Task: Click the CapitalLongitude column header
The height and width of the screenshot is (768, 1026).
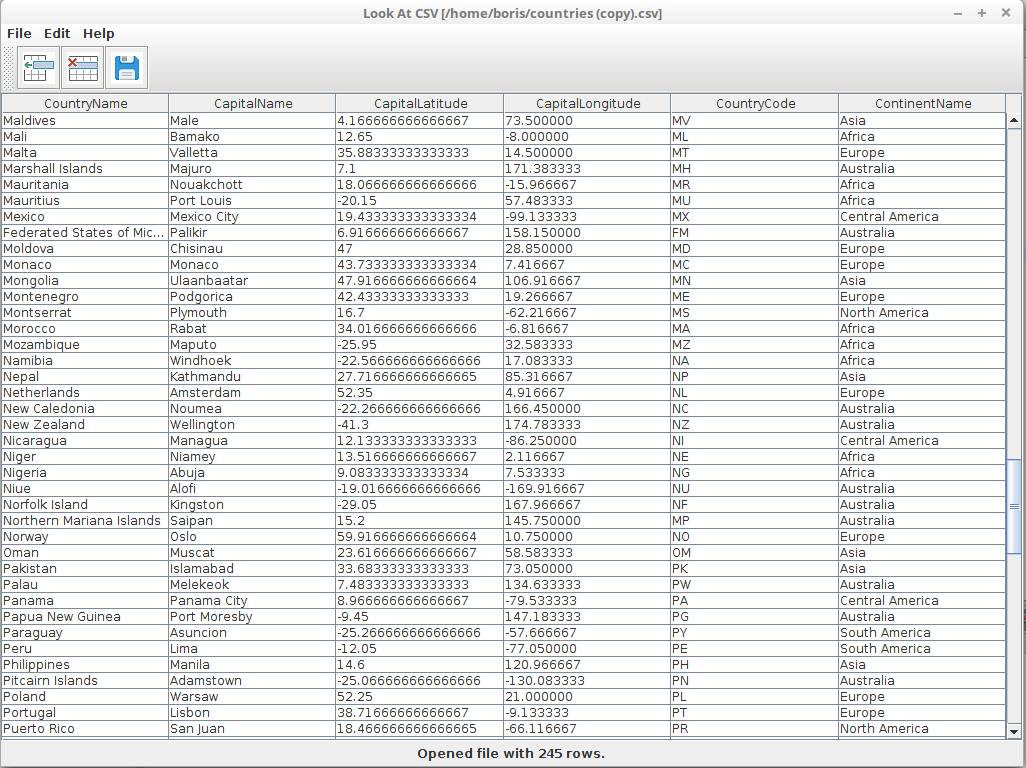Action: click(x=588, y=103)
